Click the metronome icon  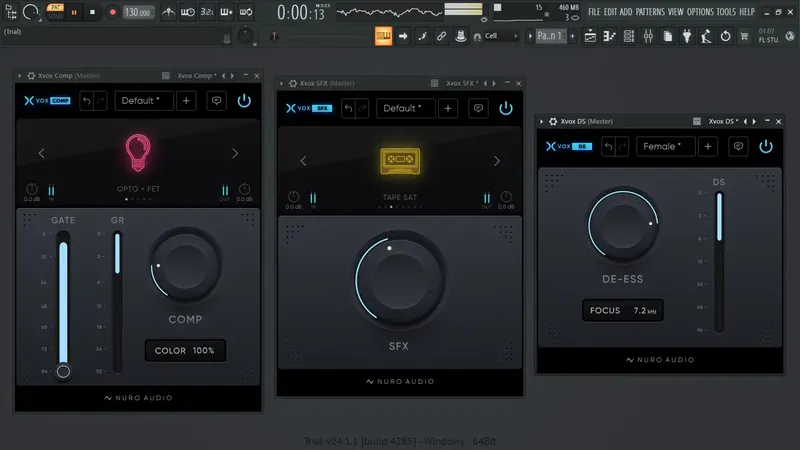click(x=168, y=12)
